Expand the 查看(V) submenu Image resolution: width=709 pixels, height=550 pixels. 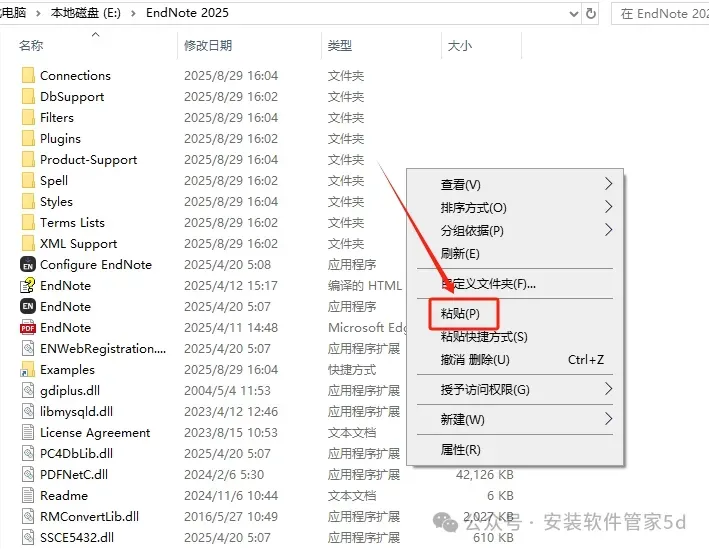click(x=609, y=184)
